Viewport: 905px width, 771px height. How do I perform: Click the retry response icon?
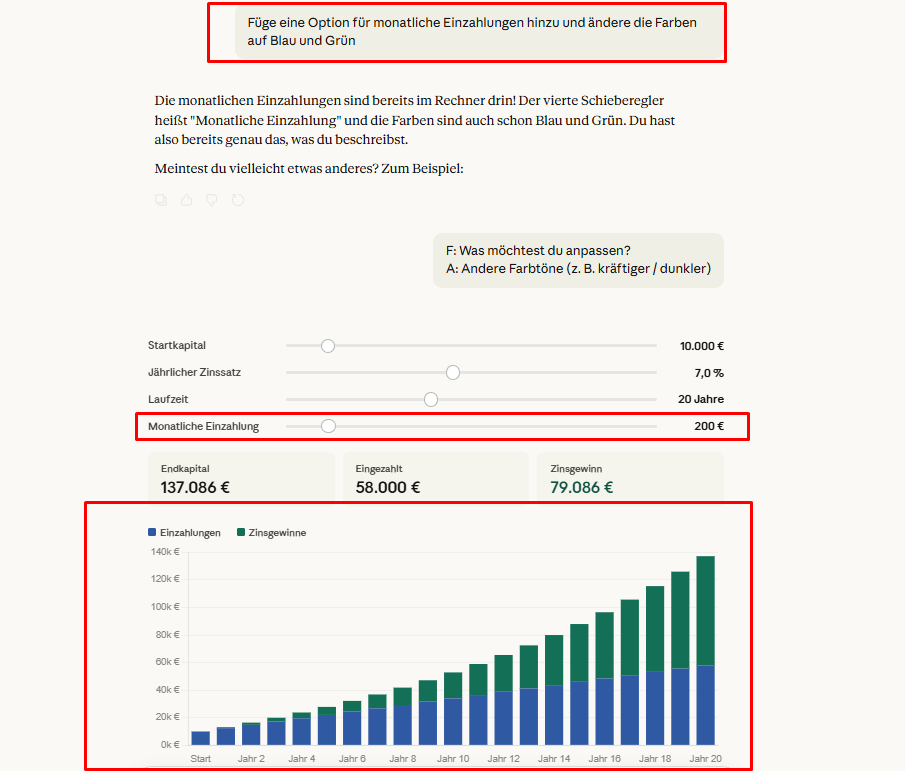tap(237, 200)
